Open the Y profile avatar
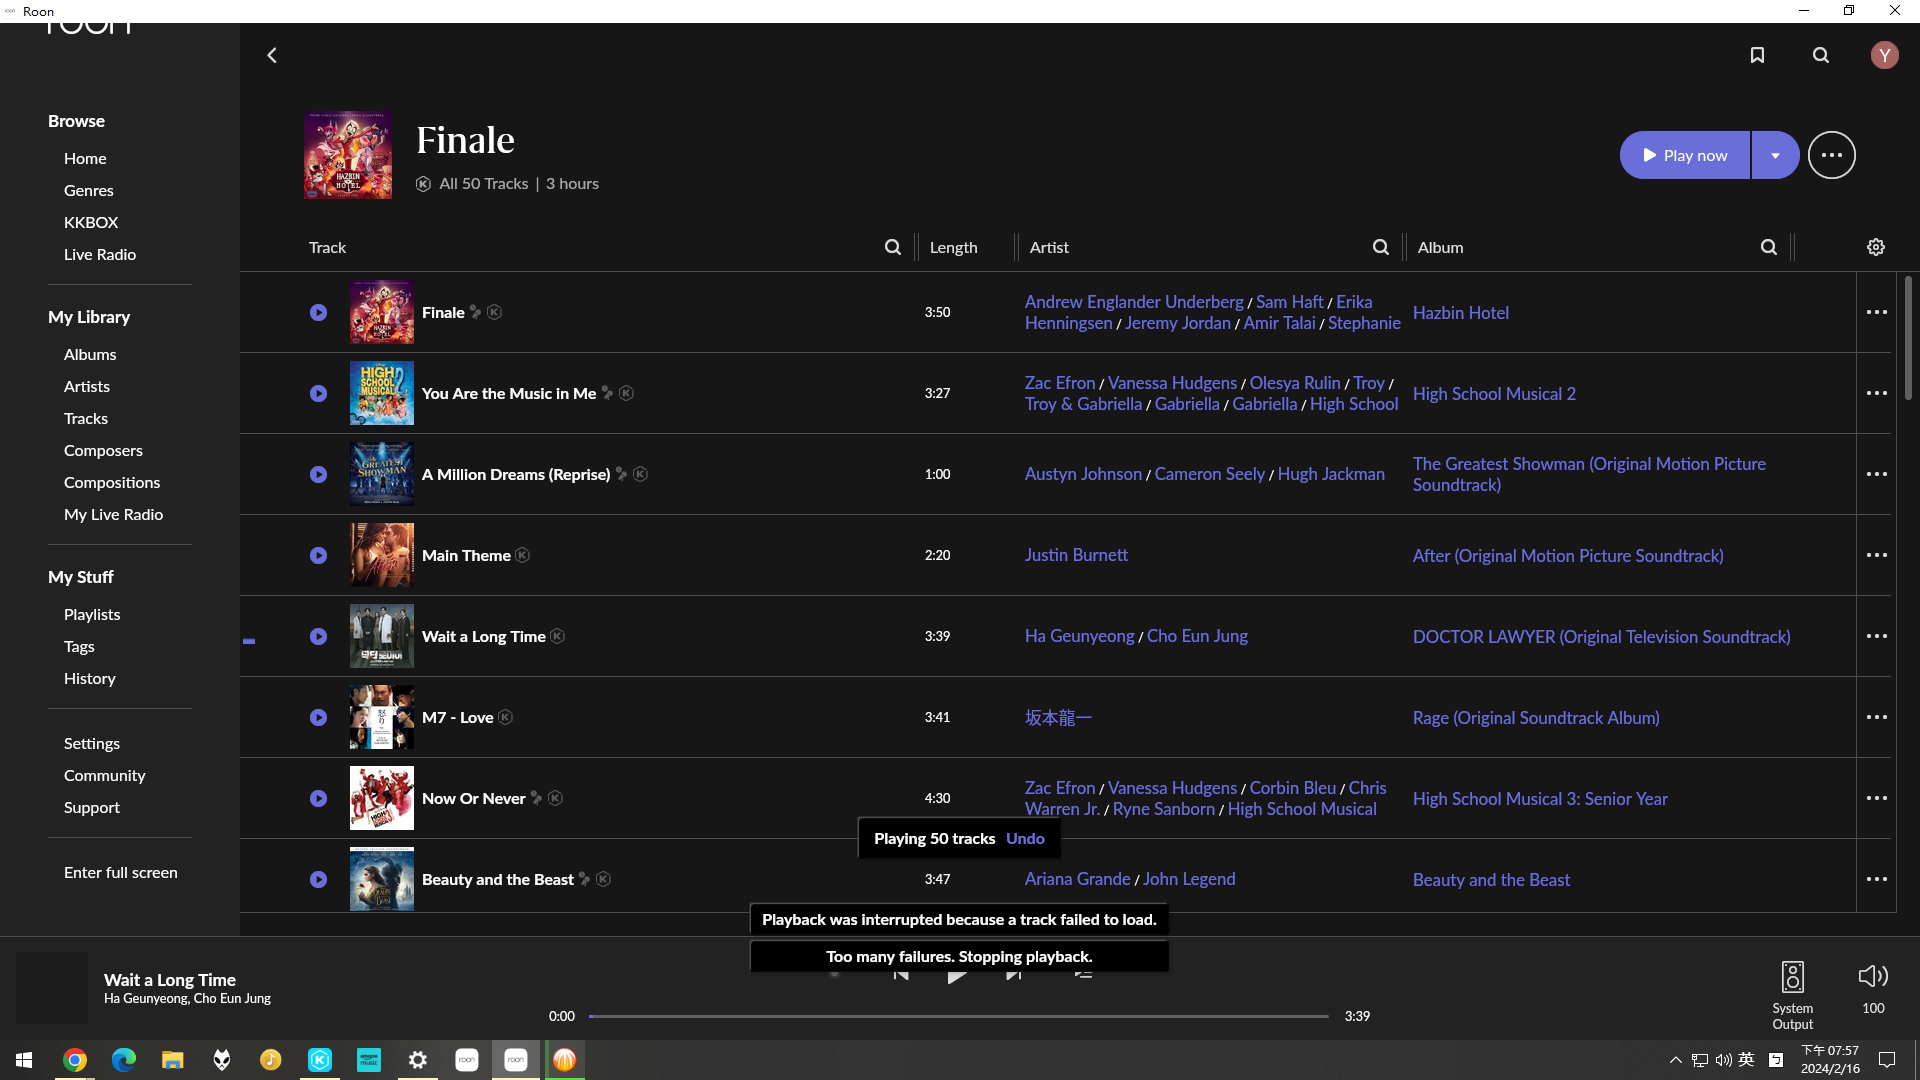Viewport: 1920px width, 1080px height. coord(1884,55)
